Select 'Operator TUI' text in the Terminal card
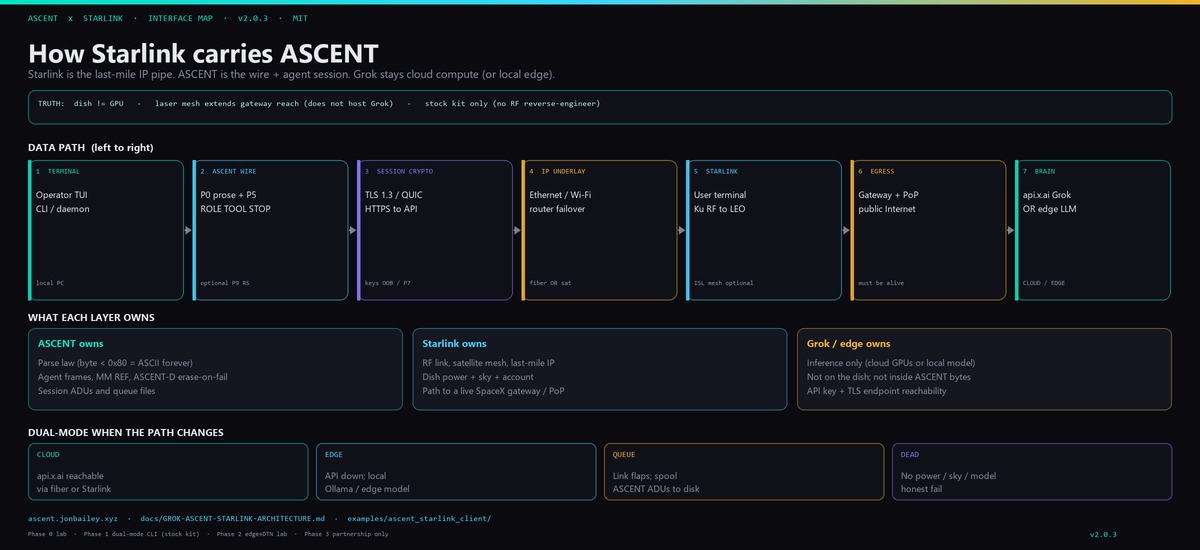Screen dimensions: 1200x550 tap(64, 195)
